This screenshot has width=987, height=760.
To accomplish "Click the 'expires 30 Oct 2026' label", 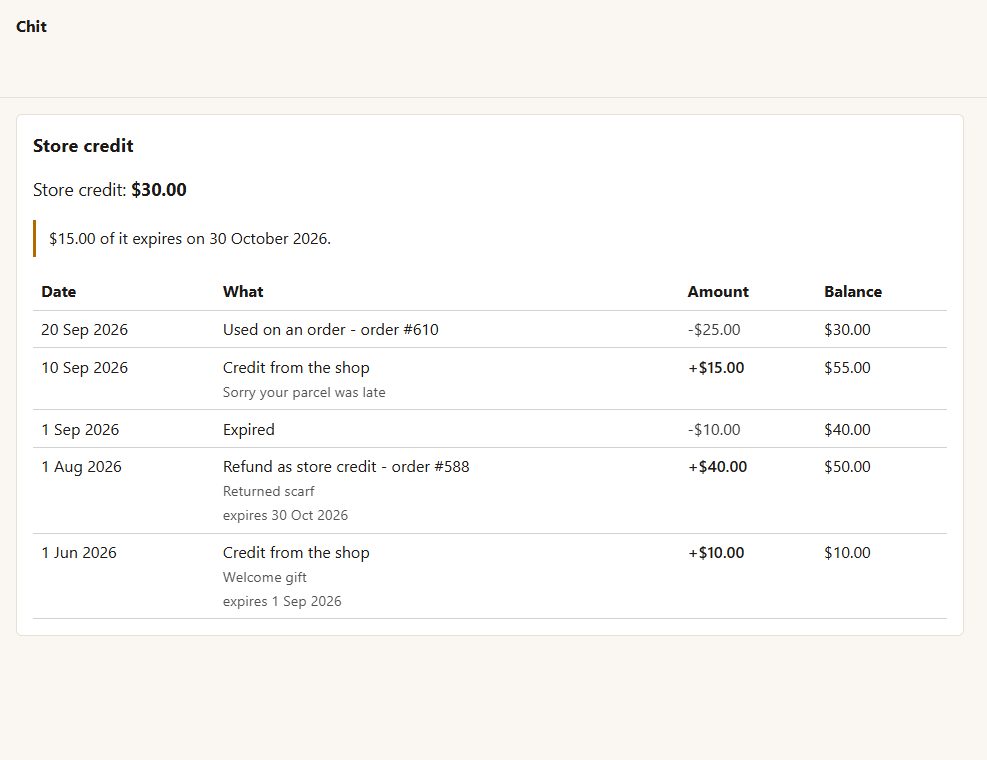I will pos(285,515).
